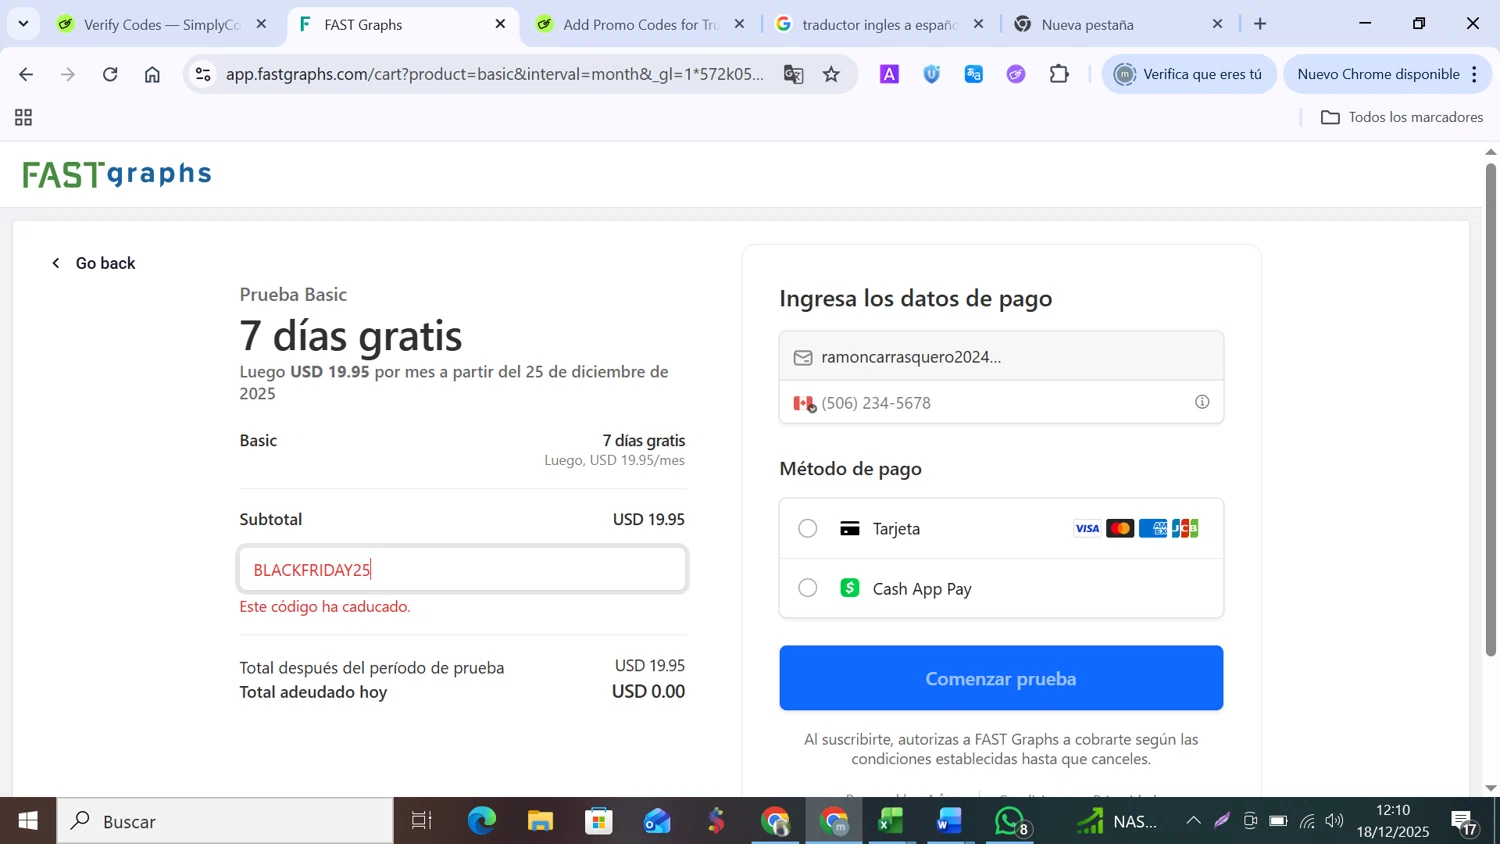Select the Cash App Pay radio button

(x=807, y=588)
